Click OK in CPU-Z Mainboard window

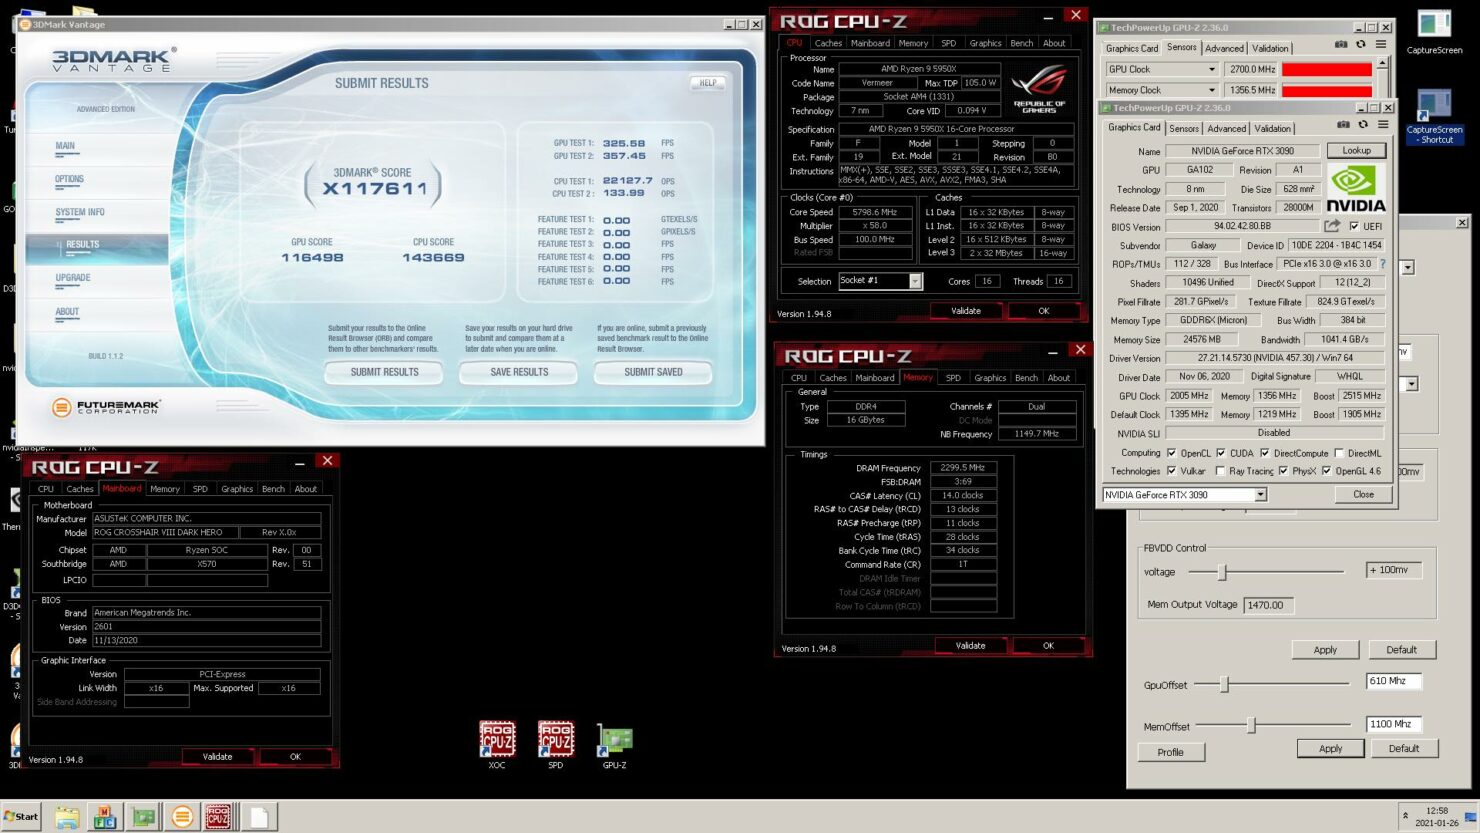295,757
